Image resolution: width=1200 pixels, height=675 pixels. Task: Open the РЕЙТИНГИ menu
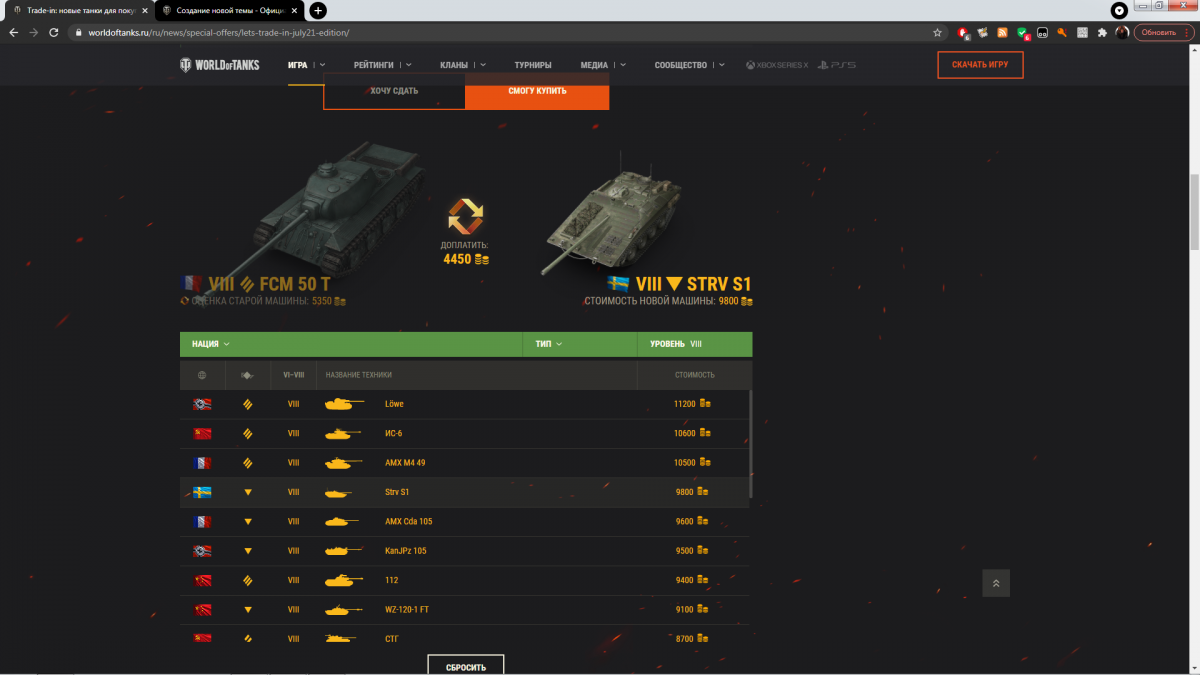pos(375,65)
